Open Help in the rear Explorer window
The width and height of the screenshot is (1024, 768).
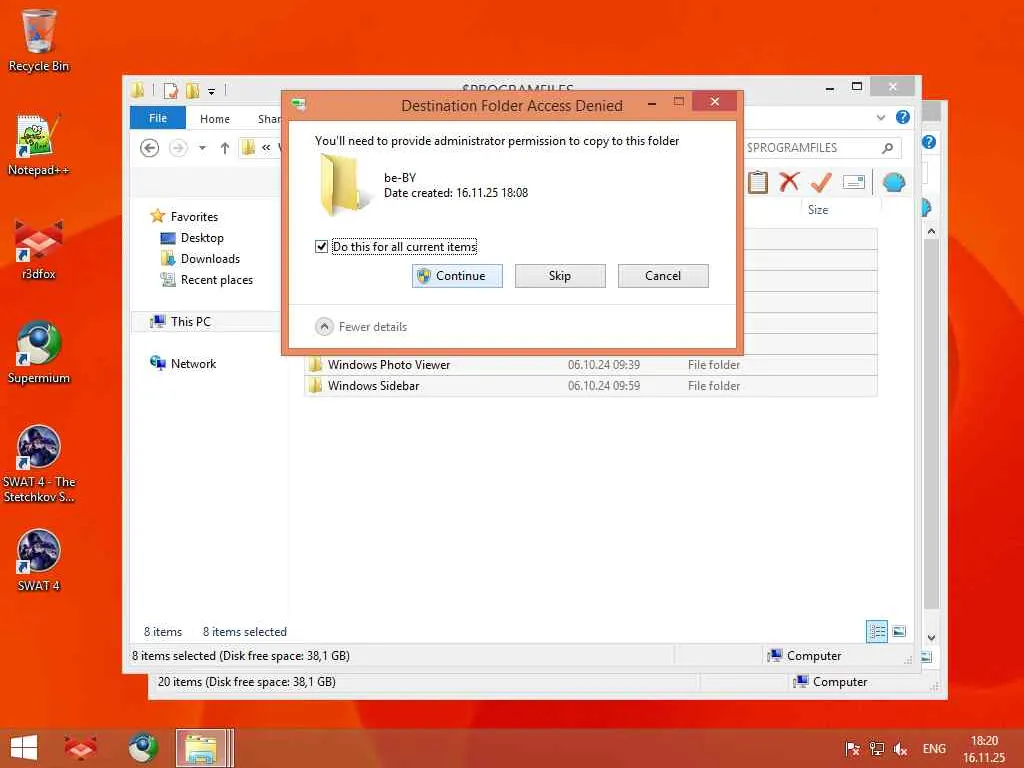[929, 142]
